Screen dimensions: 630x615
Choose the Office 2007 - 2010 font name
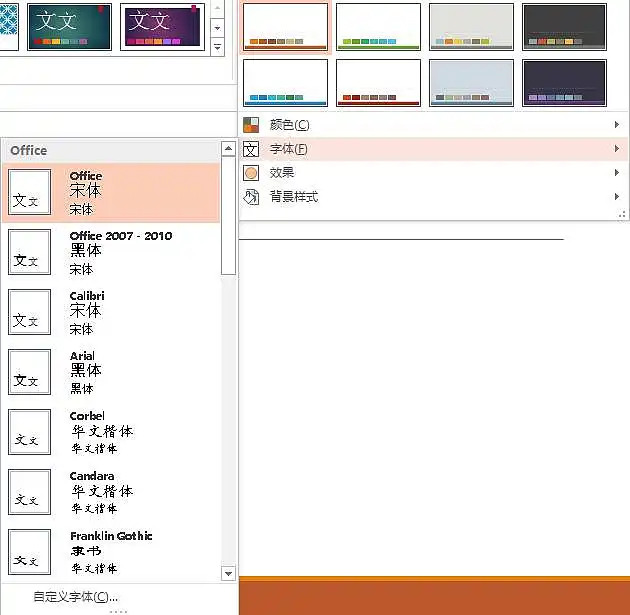click(121, 236)
